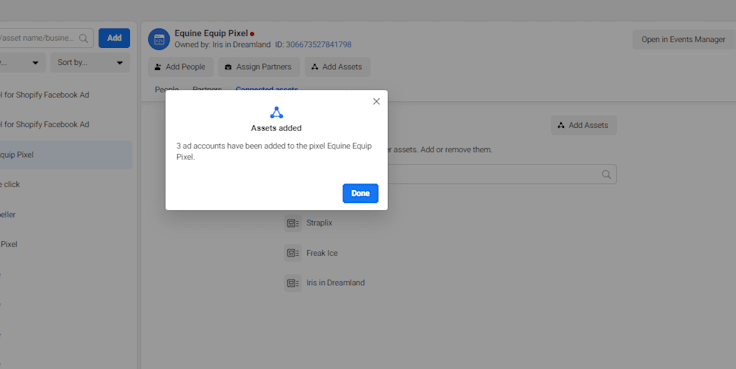The width and height of the screenshot is (736, 369).
Task: Click the Straplix ad account icon
Action: click(292, 223)
